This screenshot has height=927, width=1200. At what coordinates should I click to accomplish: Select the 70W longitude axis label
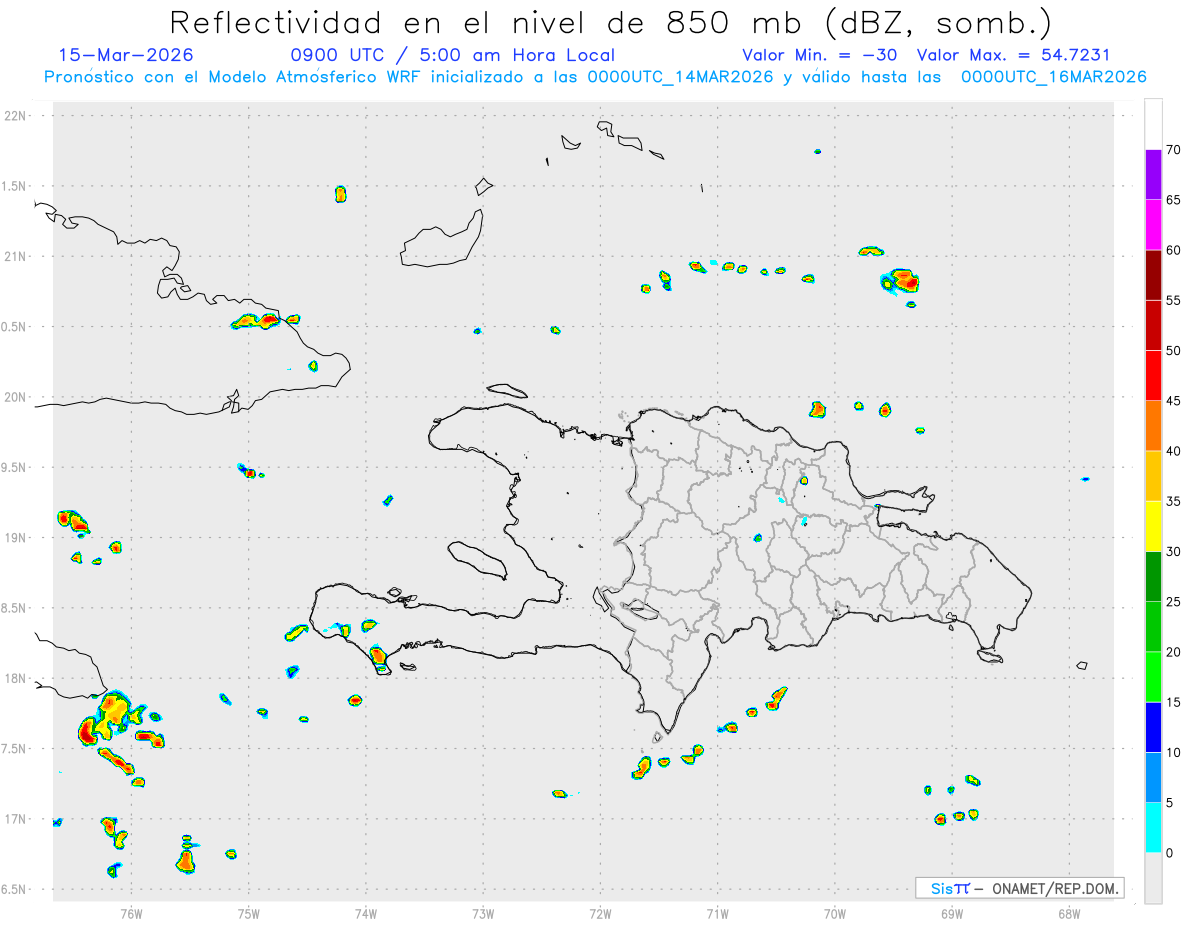835,913
